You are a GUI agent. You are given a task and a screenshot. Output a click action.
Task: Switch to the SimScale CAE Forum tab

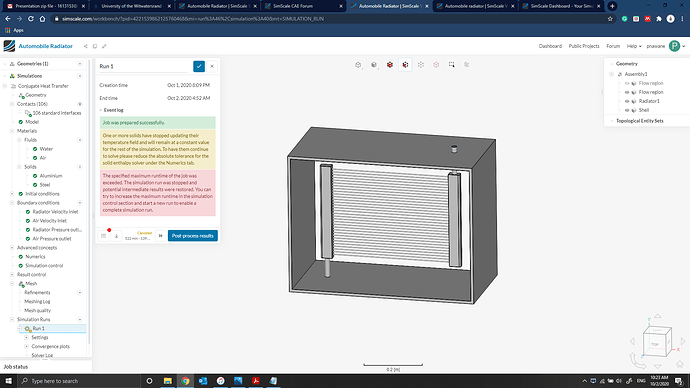(303, 6)
